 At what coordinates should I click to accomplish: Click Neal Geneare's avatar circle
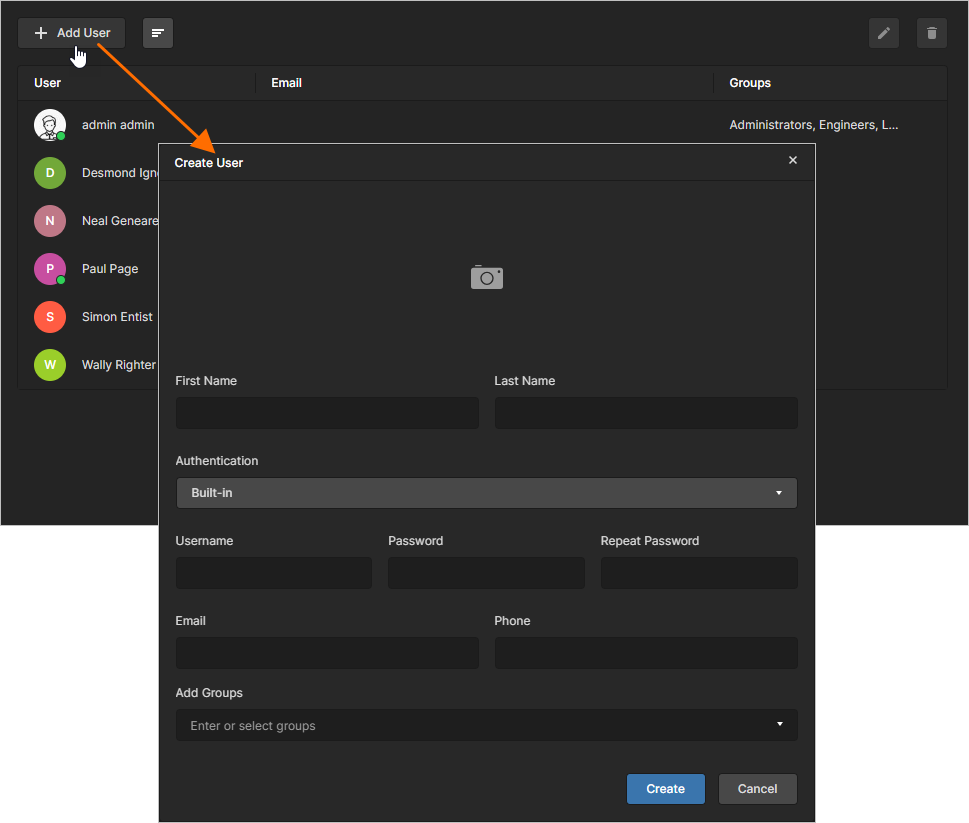point(50,220)
